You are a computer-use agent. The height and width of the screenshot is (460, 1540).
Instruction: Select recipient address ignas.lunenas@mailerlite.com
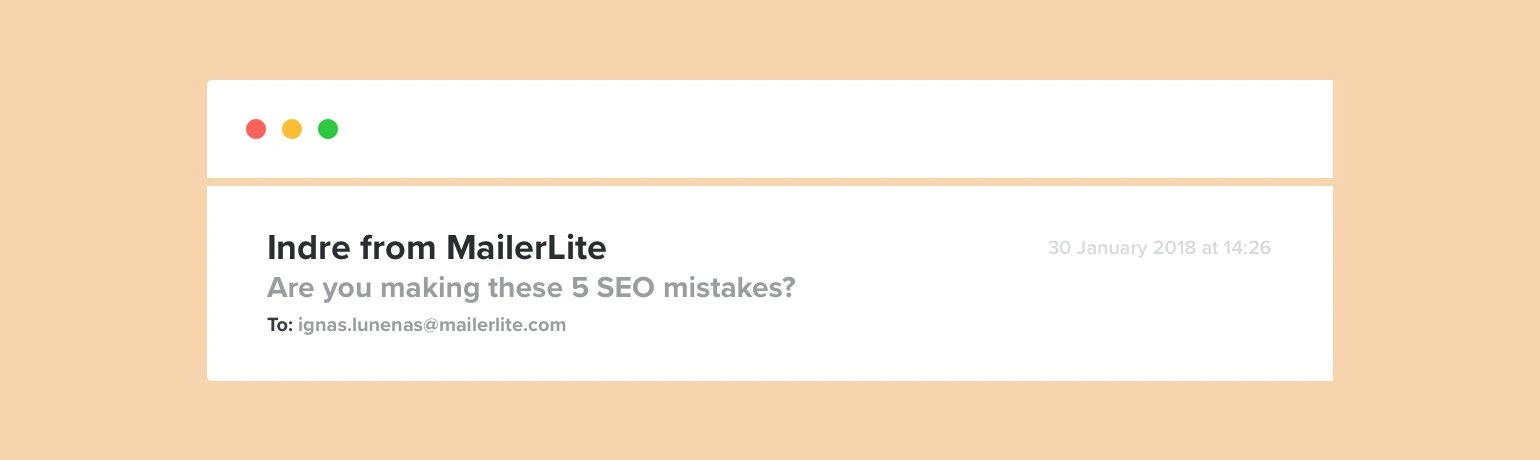pos(432,325)
